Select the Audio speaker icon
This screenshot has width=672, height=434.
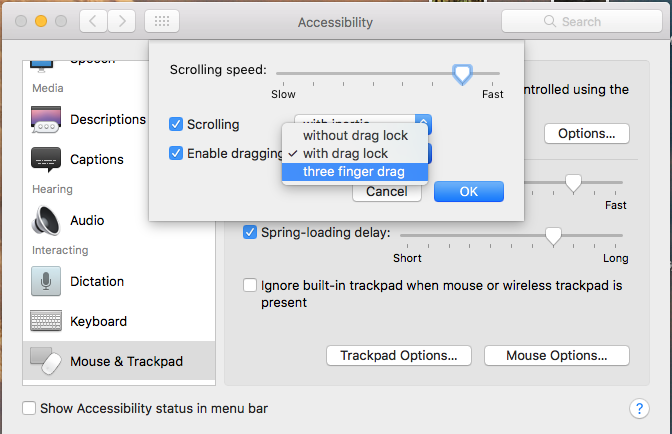coord(46,220)
